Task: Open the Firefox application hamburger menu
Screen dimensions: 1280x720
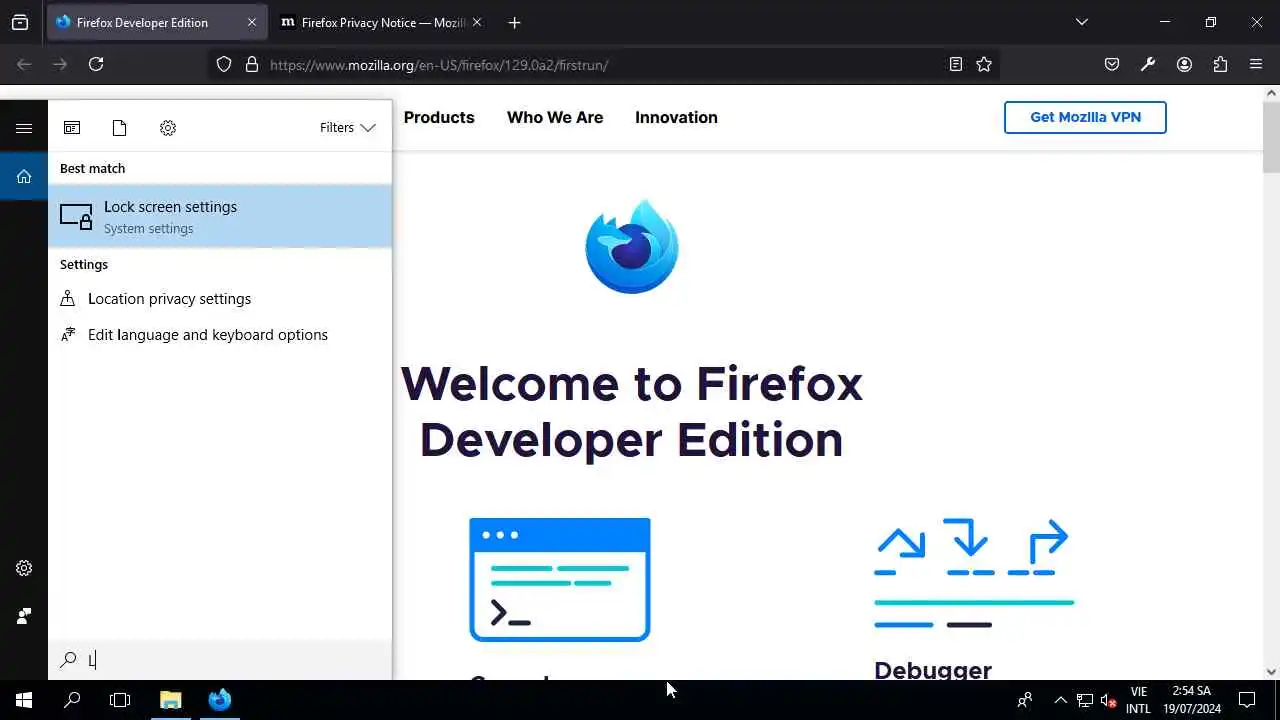Action: click(x=1256, y=64)
